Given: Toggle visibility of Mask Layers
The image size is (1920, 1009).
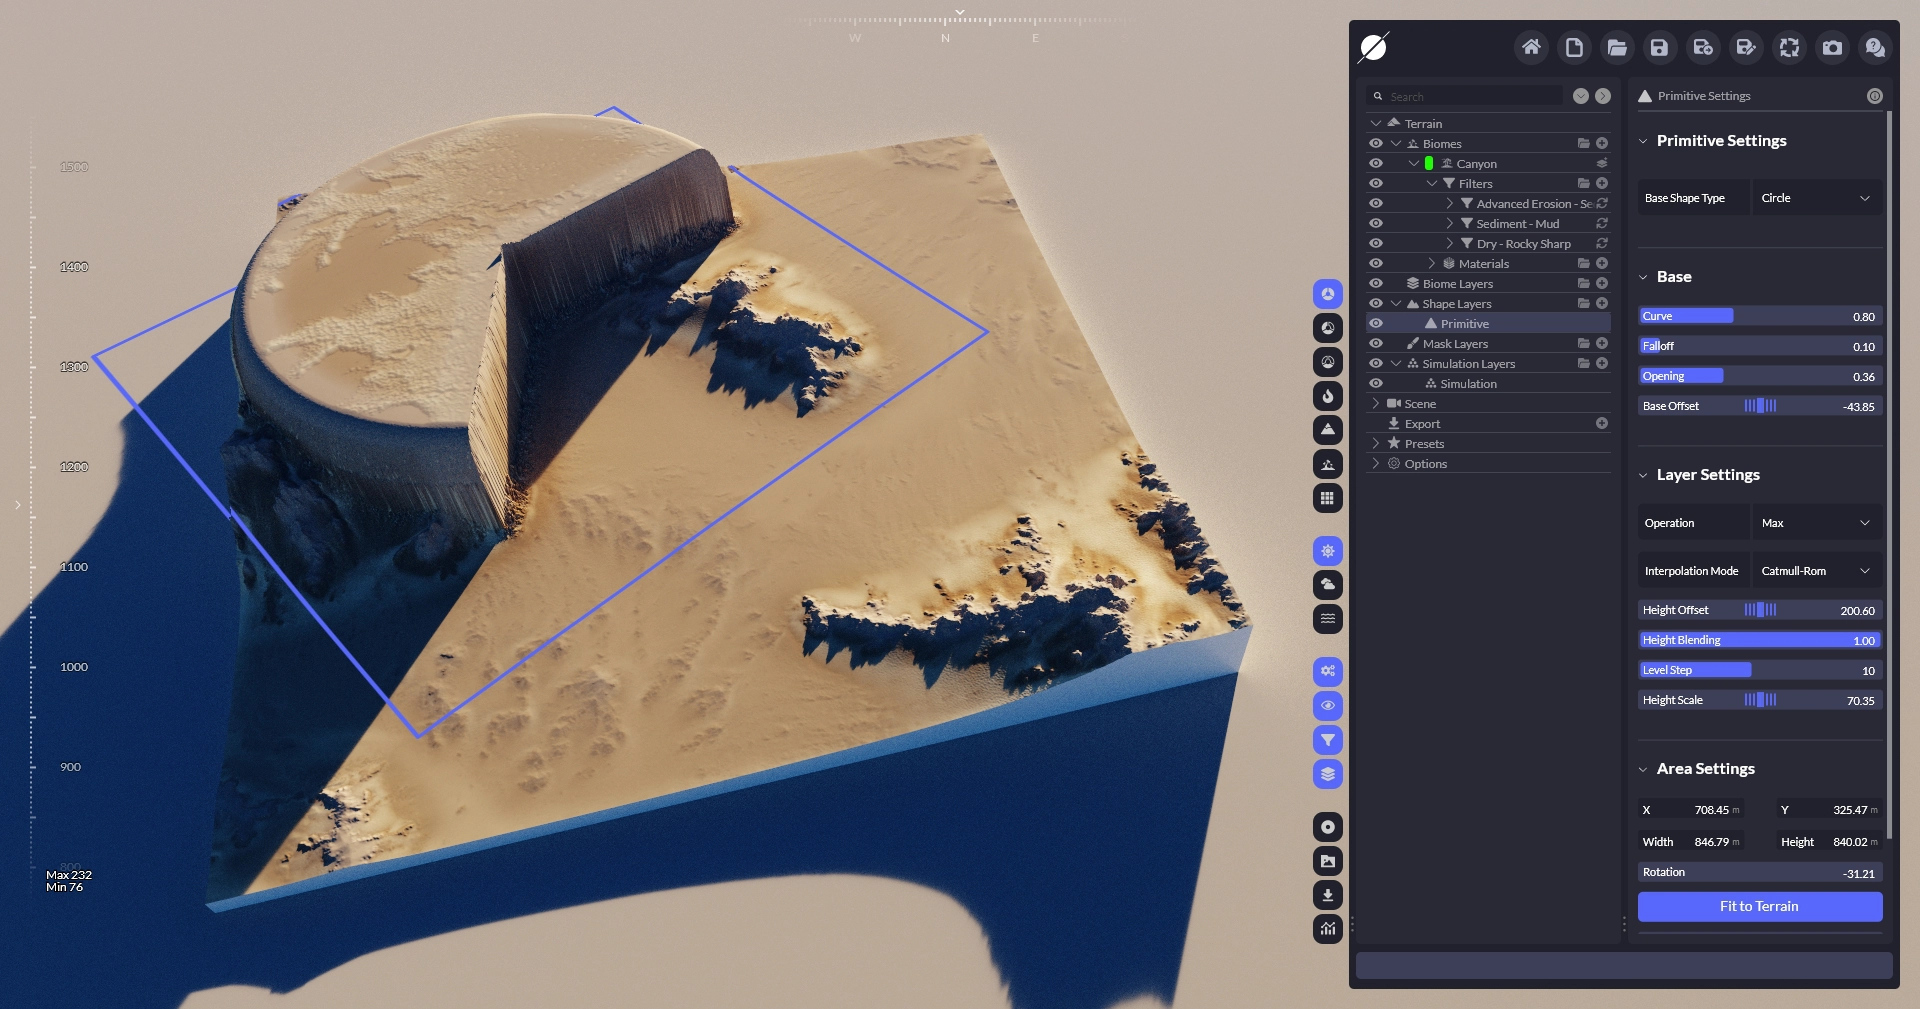Looking at the screenshot, I should pyautogui.click(x=1376, y=344).
